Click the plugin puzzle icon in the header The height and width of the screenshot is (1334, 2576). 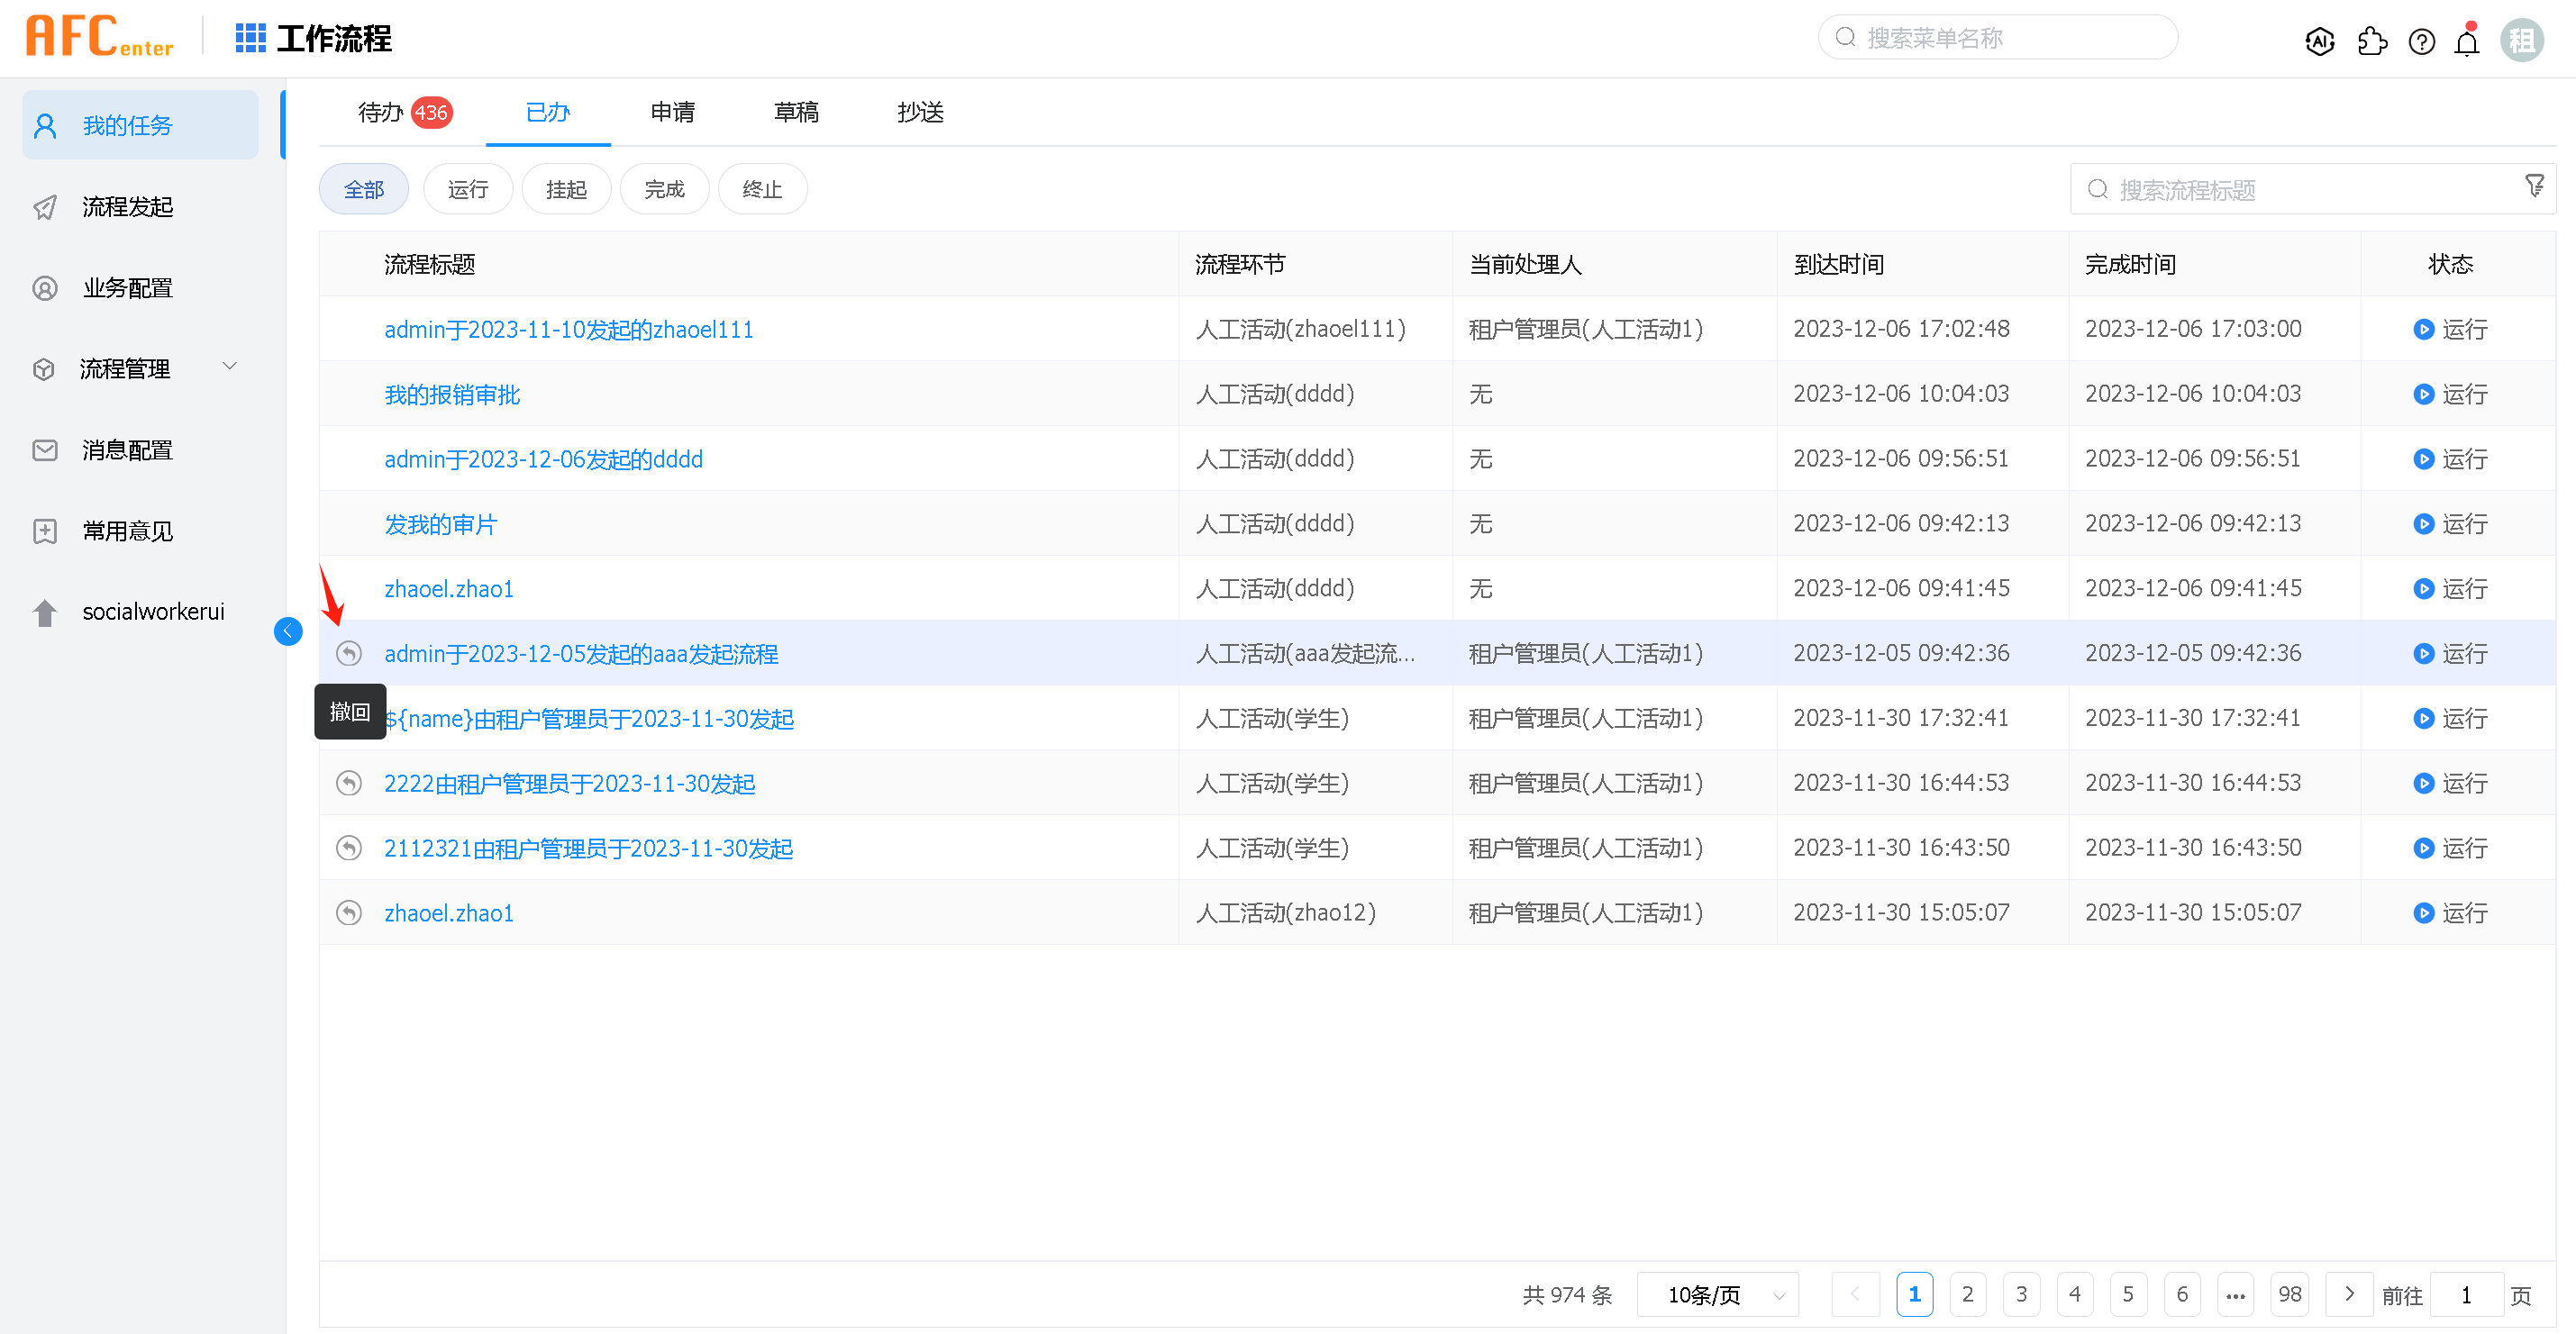[2372, 41]
